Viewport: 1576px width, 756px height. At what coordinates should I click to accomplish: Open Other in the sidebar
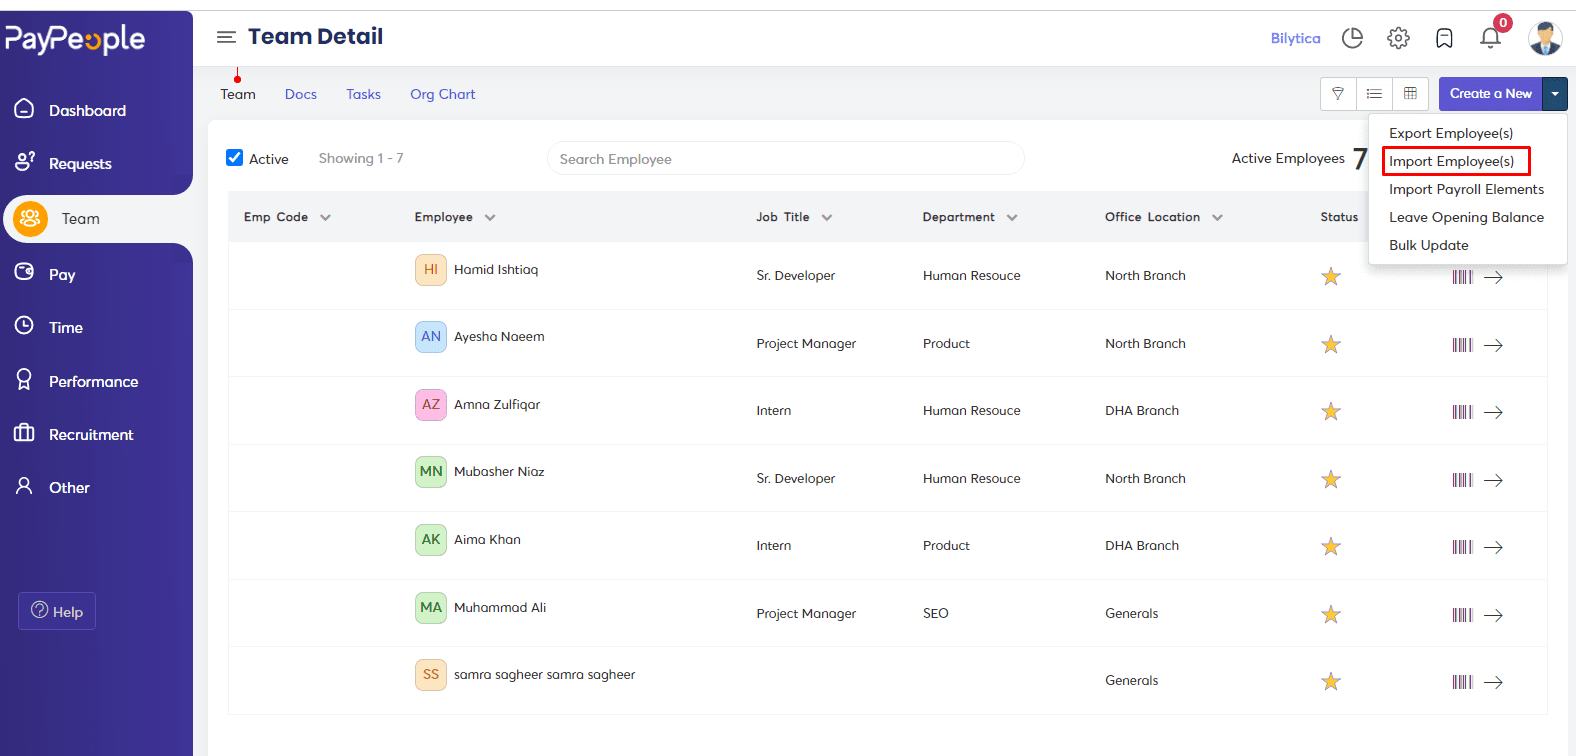pyautogui.click(x=69, y=487)
